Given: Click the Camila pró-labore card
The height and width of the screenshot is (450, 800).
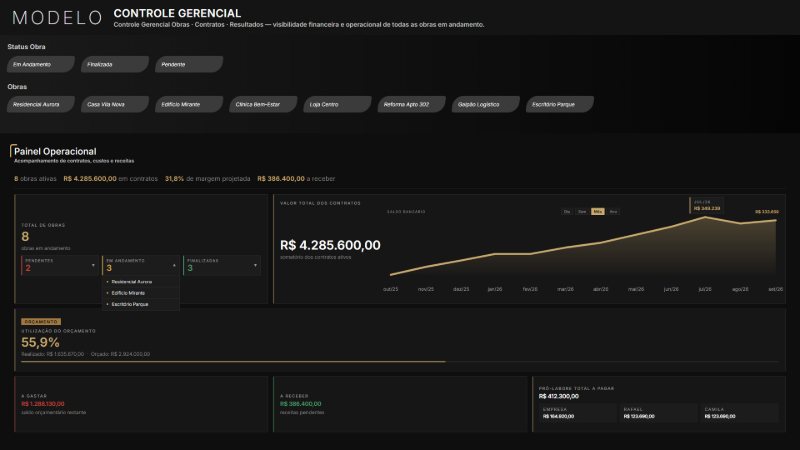Looking at the screenshot, I should [740, 413].
